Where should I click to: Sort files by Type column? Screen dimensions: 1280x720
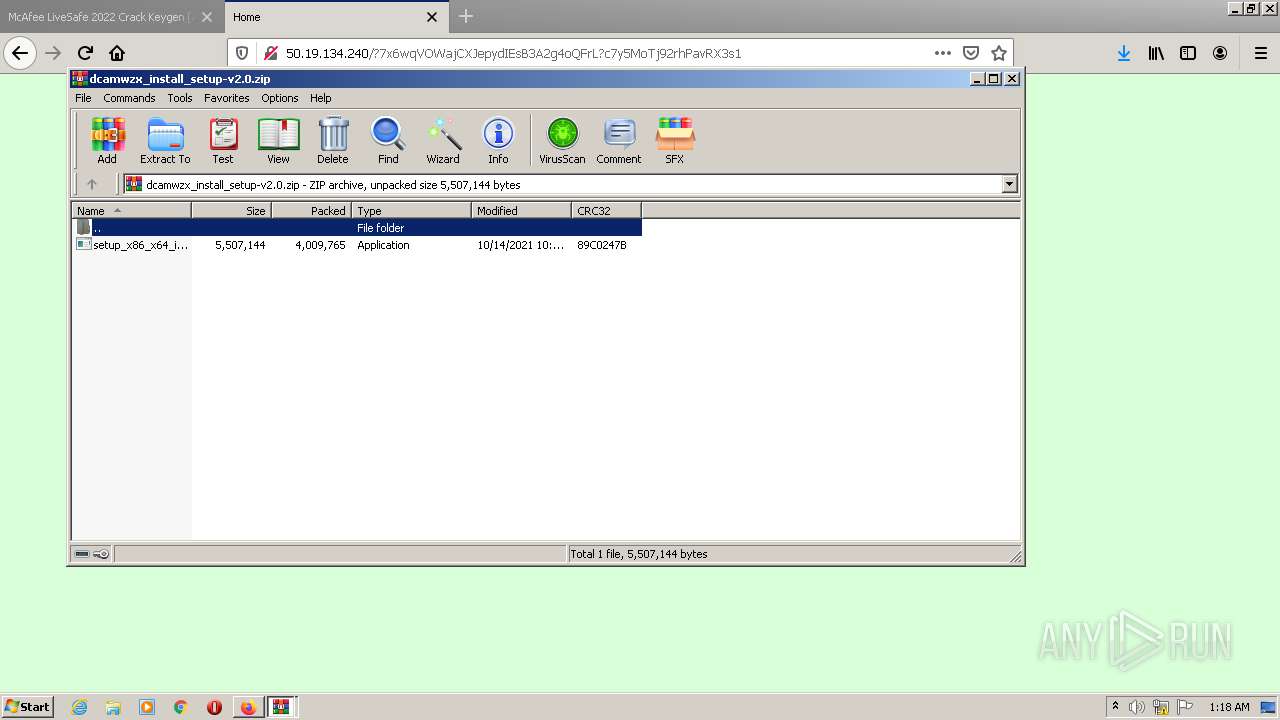pyautogui.click(x=411, y=210)
